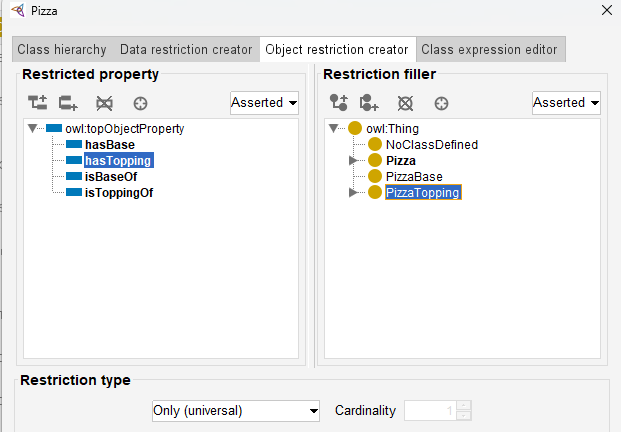This screenshot has width=621, height=432.
Task: Click yellow circle beside PizzaBase
Action: (x=375, y=176)
